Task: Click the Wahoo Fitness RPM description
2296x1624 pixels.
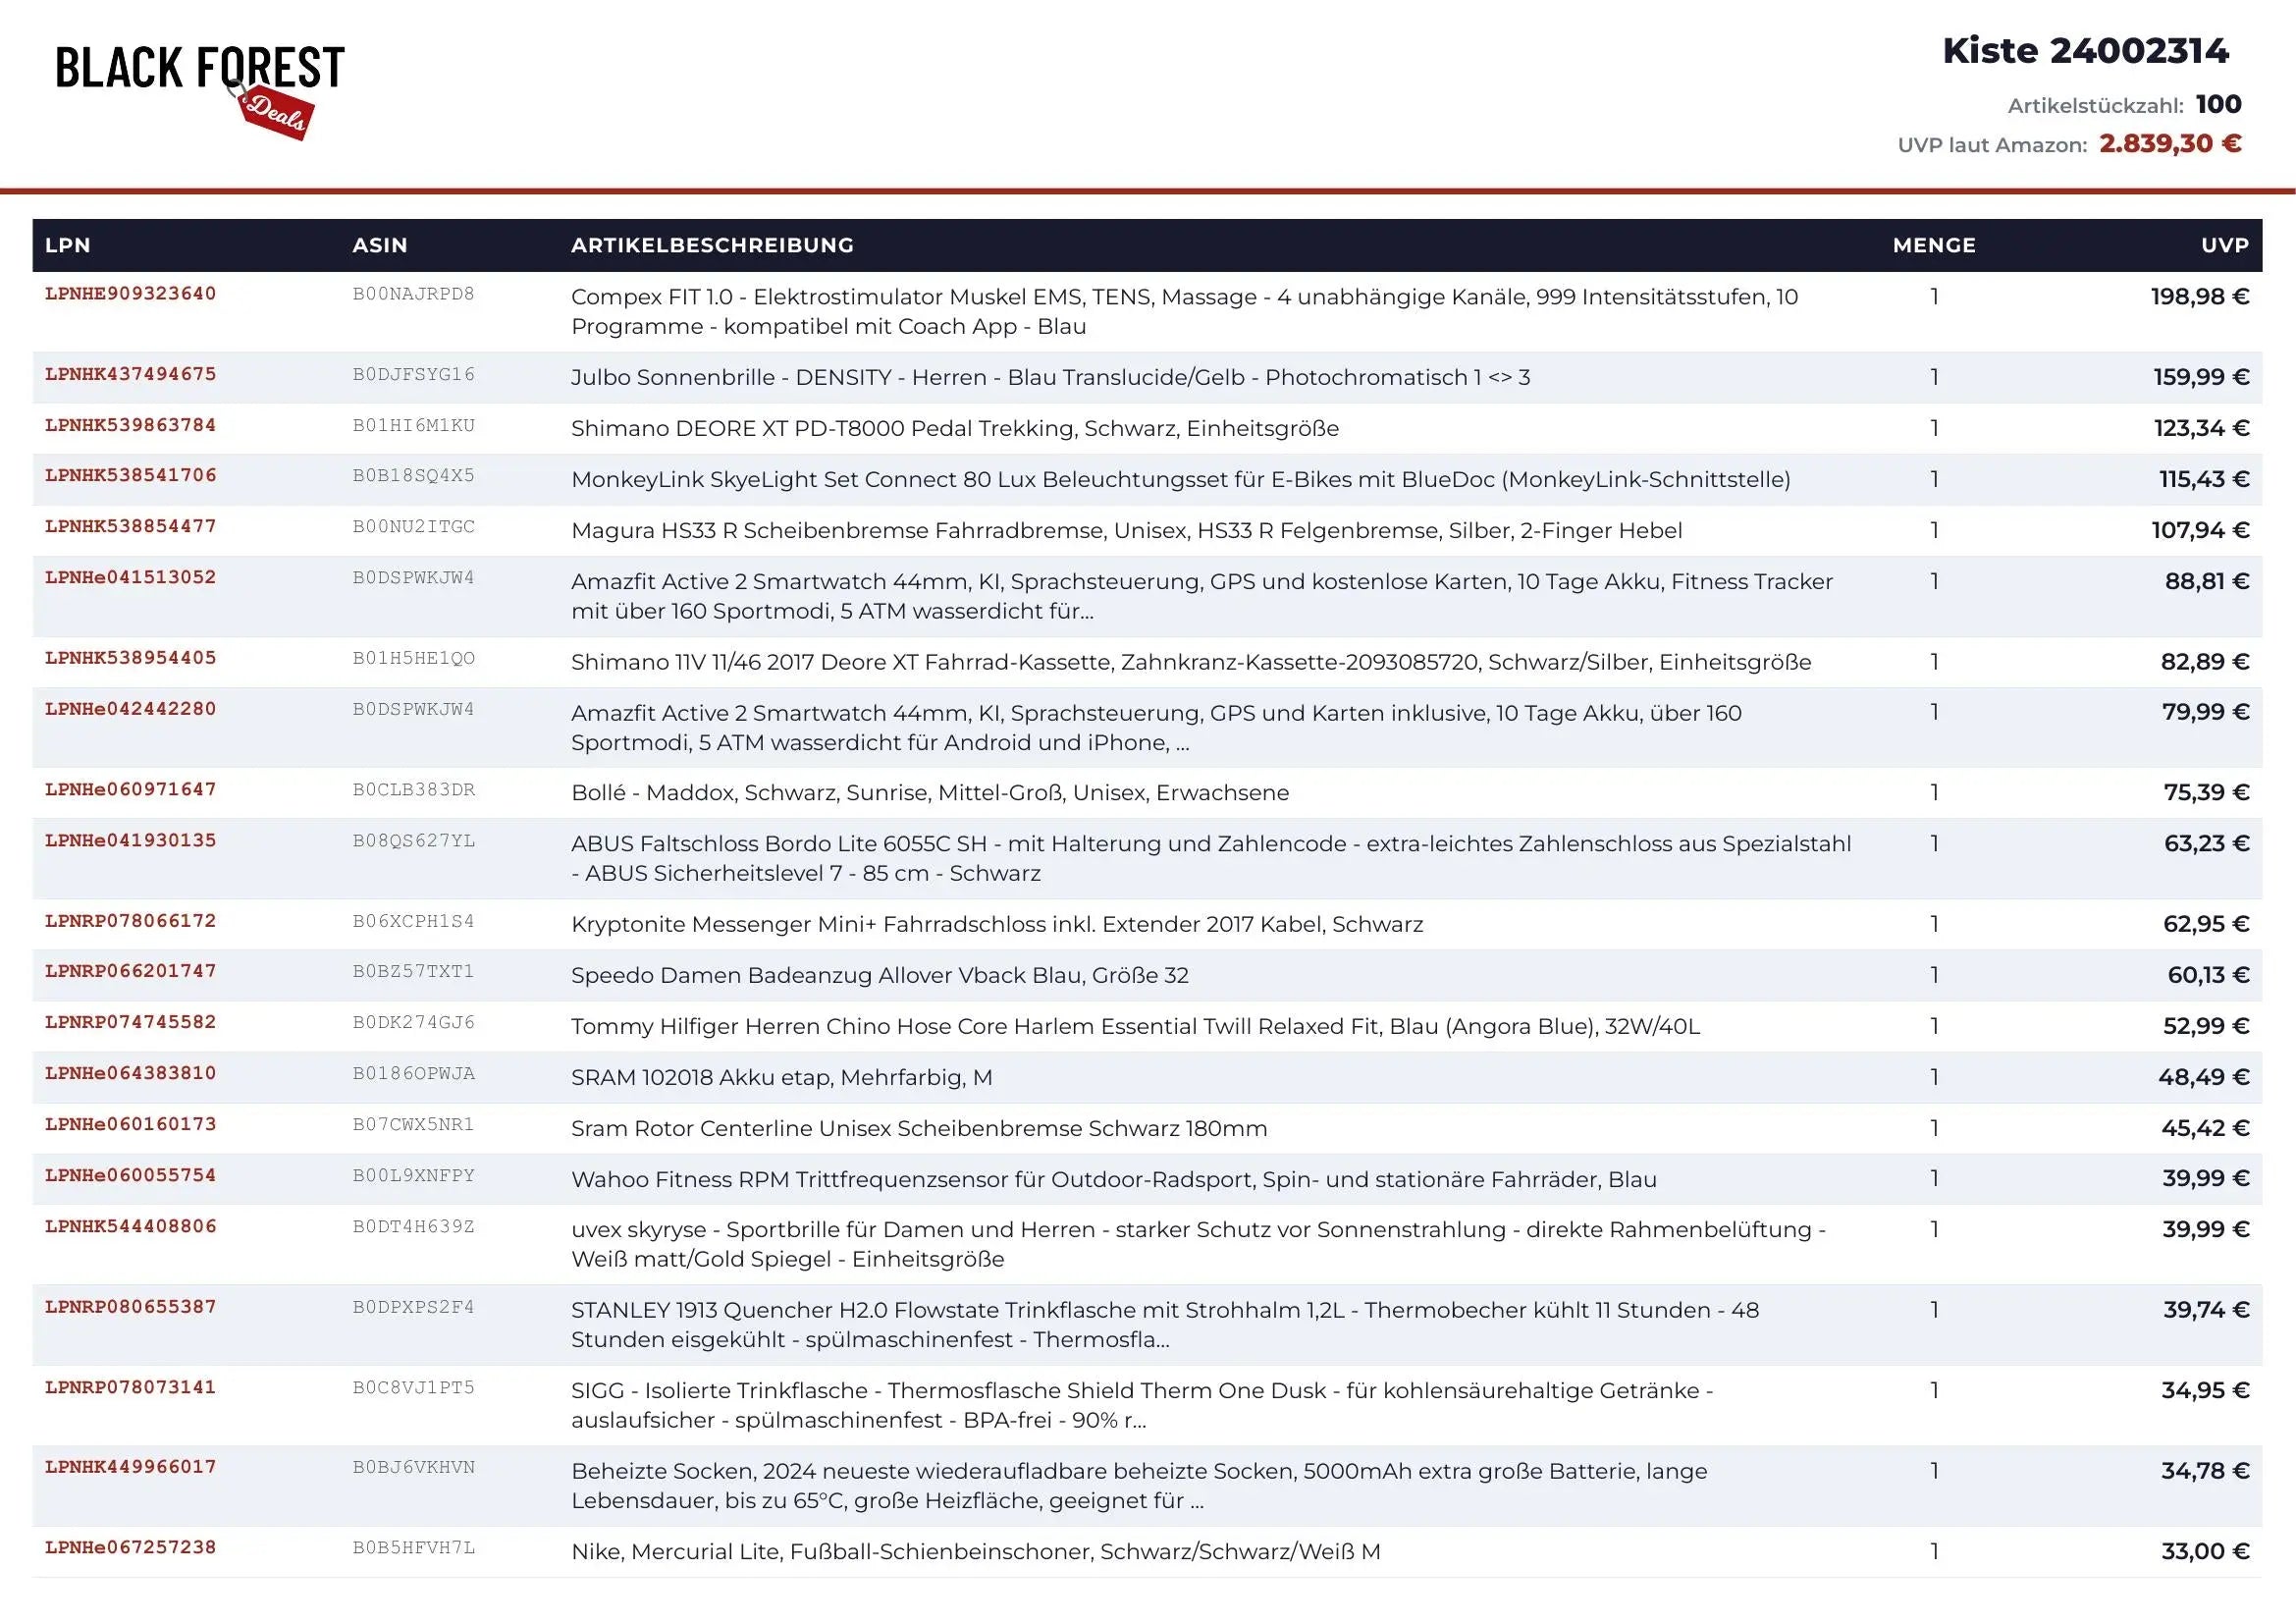Action: (1114, 1180)
